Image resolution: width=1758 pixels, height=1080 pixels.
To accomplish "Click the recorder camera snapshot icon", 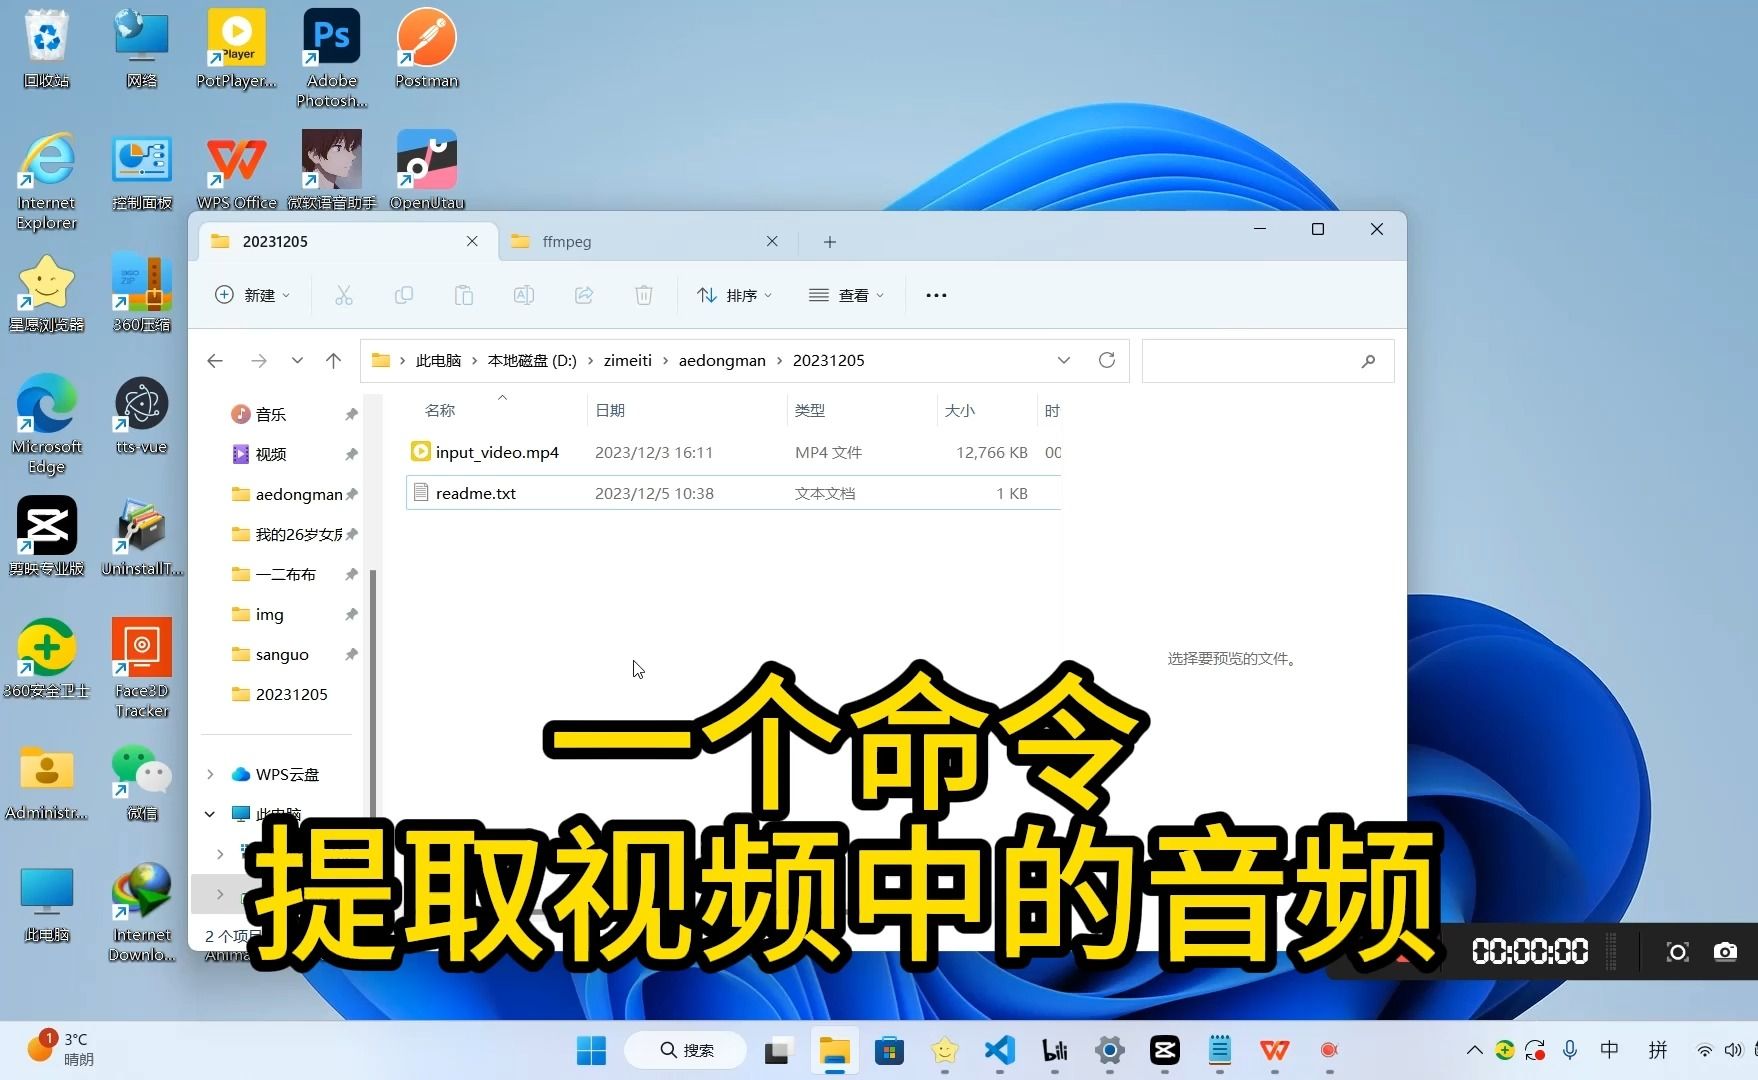I will coord(1725,951).
